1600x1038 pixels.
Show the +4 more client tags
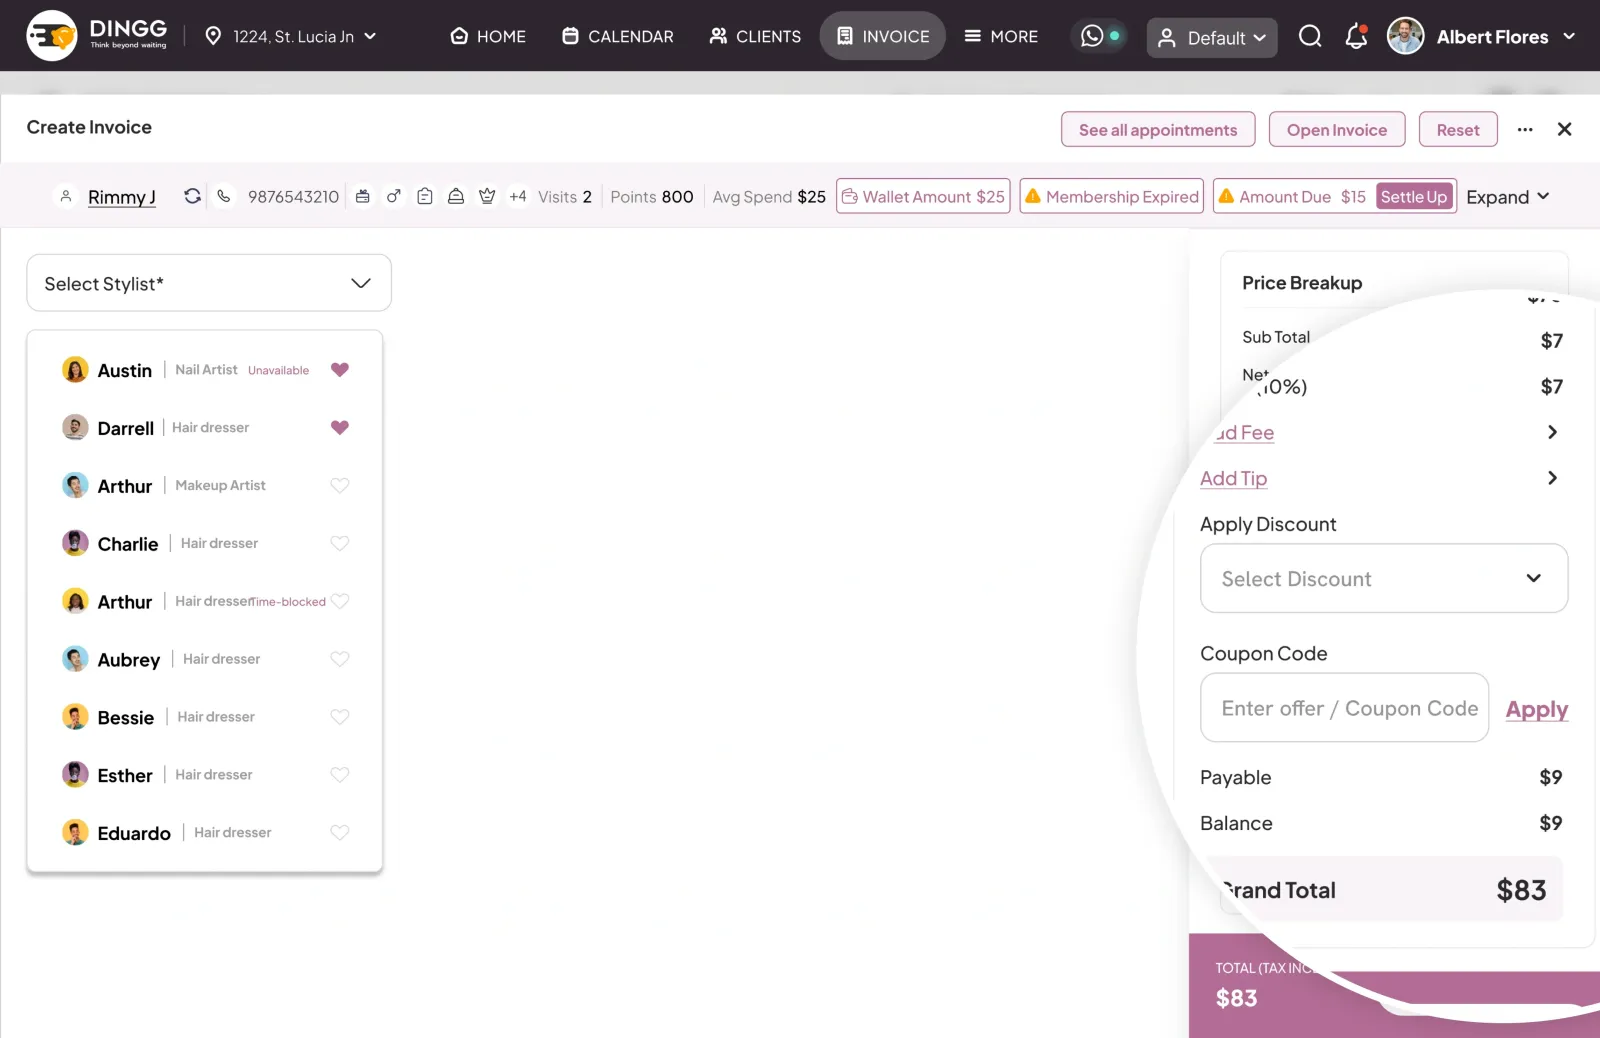coord(517,196)
